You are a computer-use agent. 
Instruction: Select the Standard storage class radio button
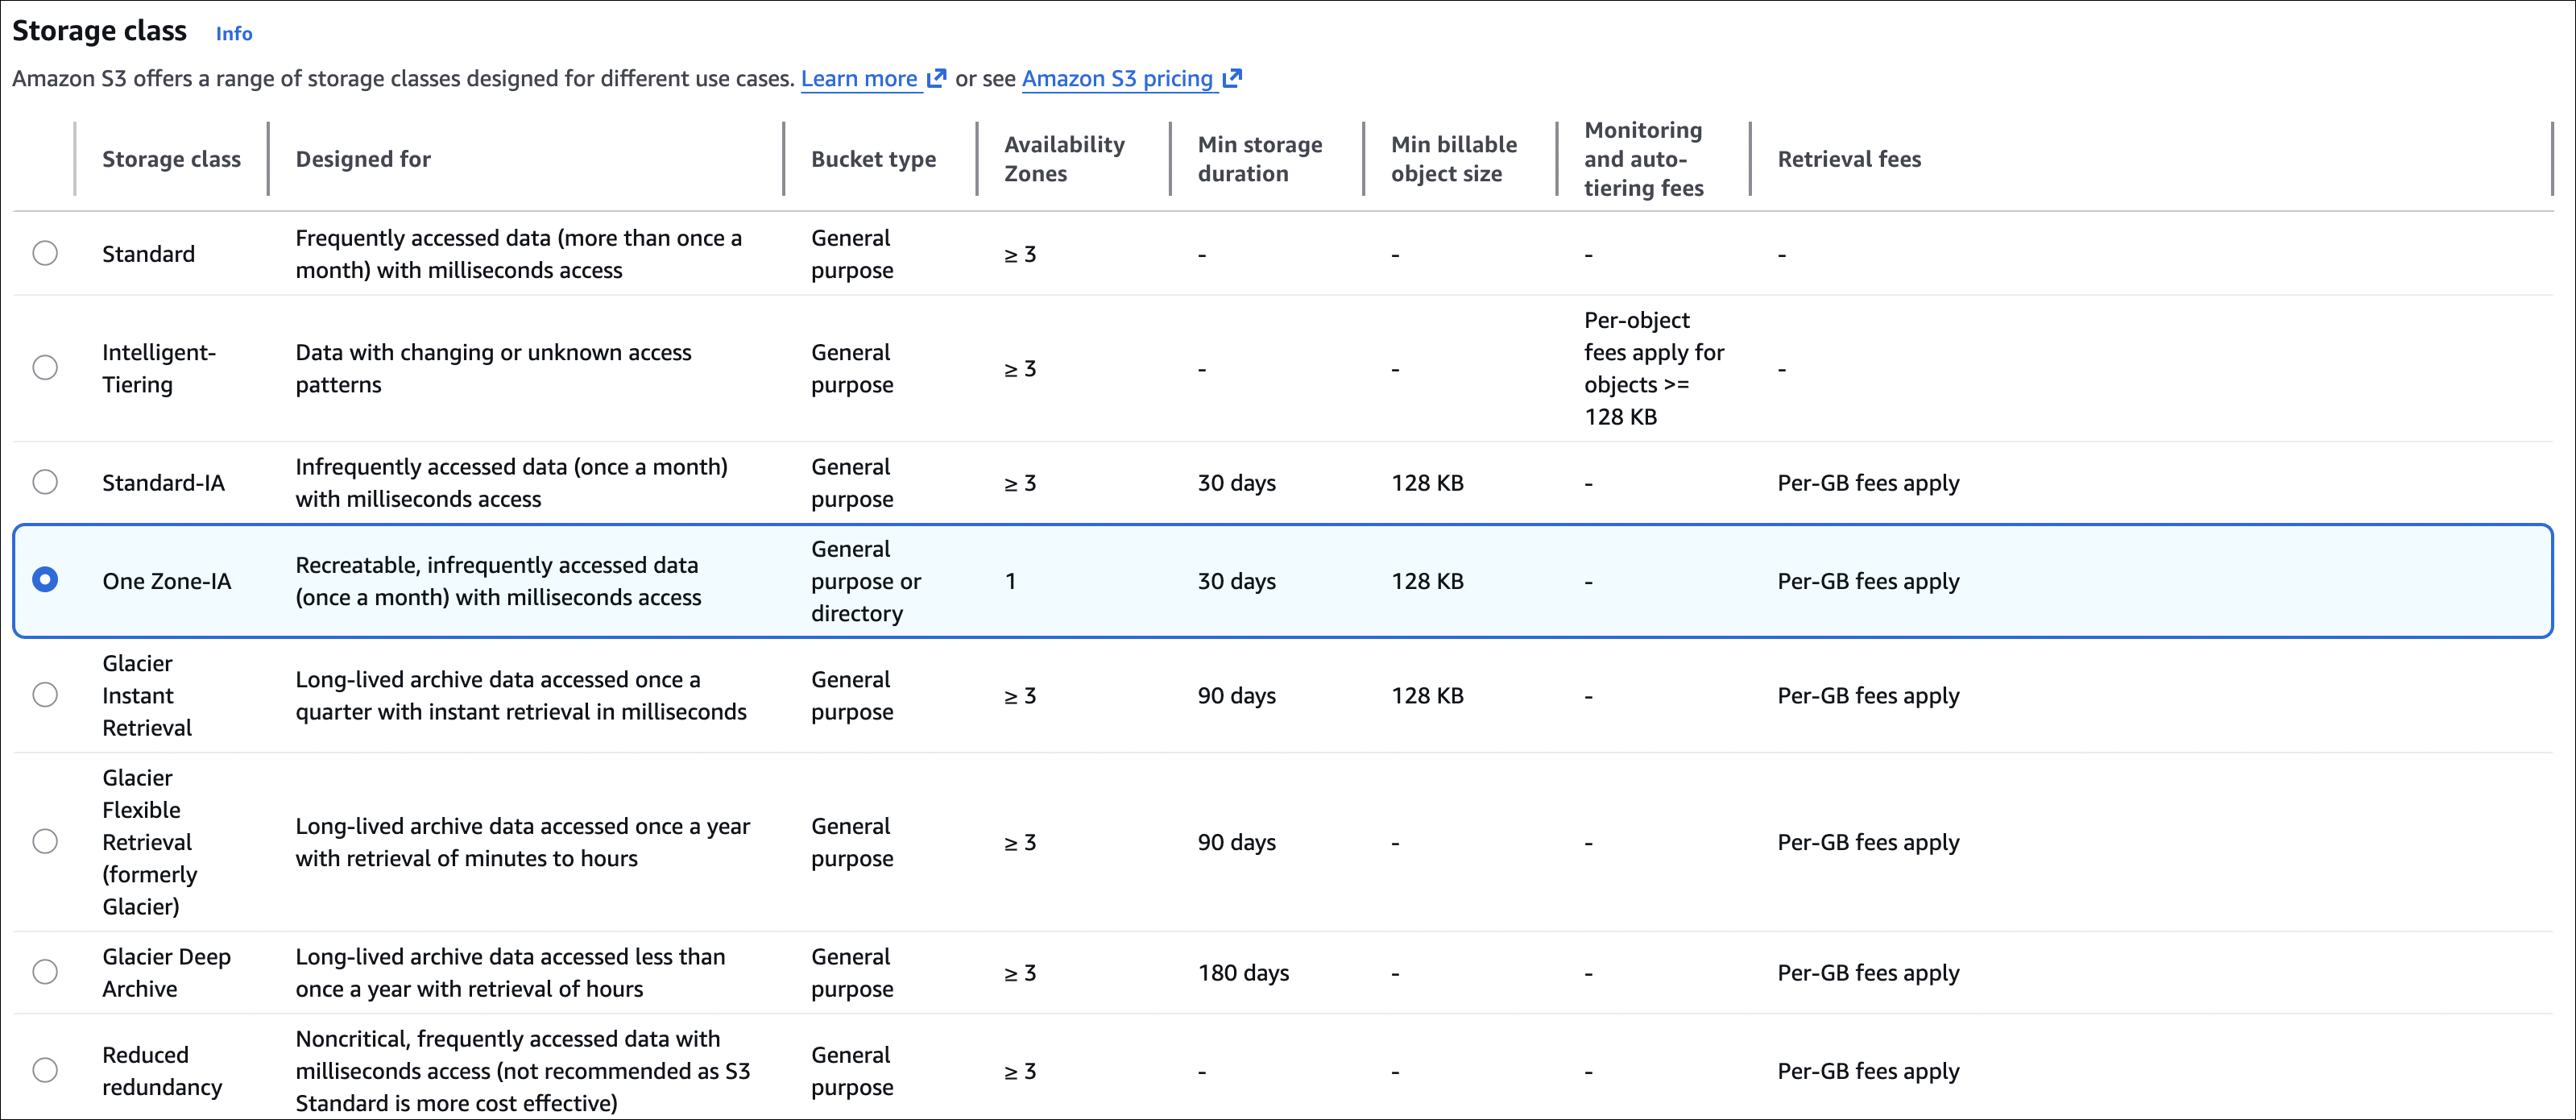[x=45, y=253]
